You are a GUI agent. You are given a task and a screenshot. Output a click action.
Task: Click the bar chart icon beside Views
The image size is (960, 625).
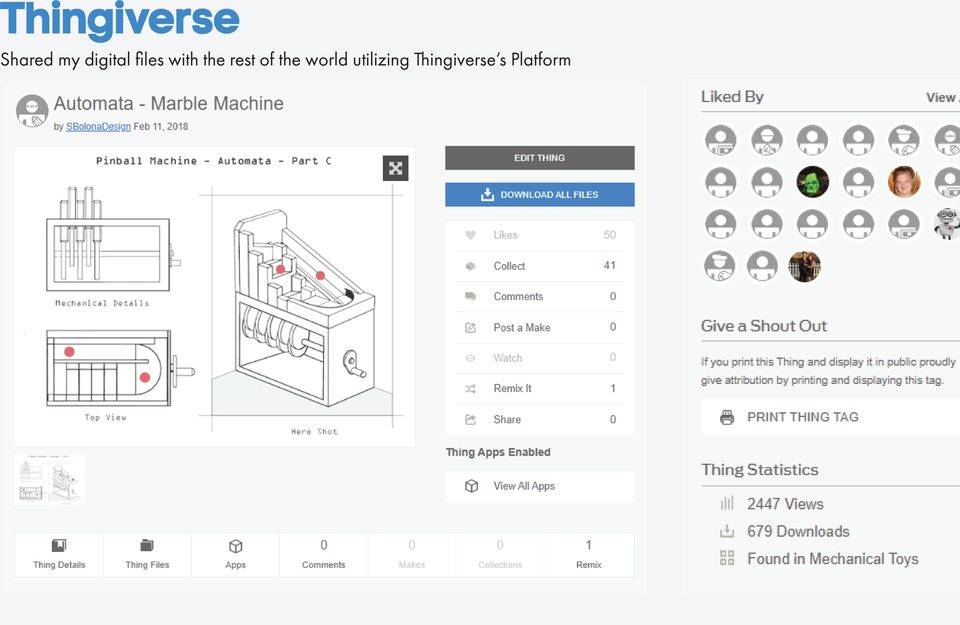pyautogui.click(x=727, y=504)
